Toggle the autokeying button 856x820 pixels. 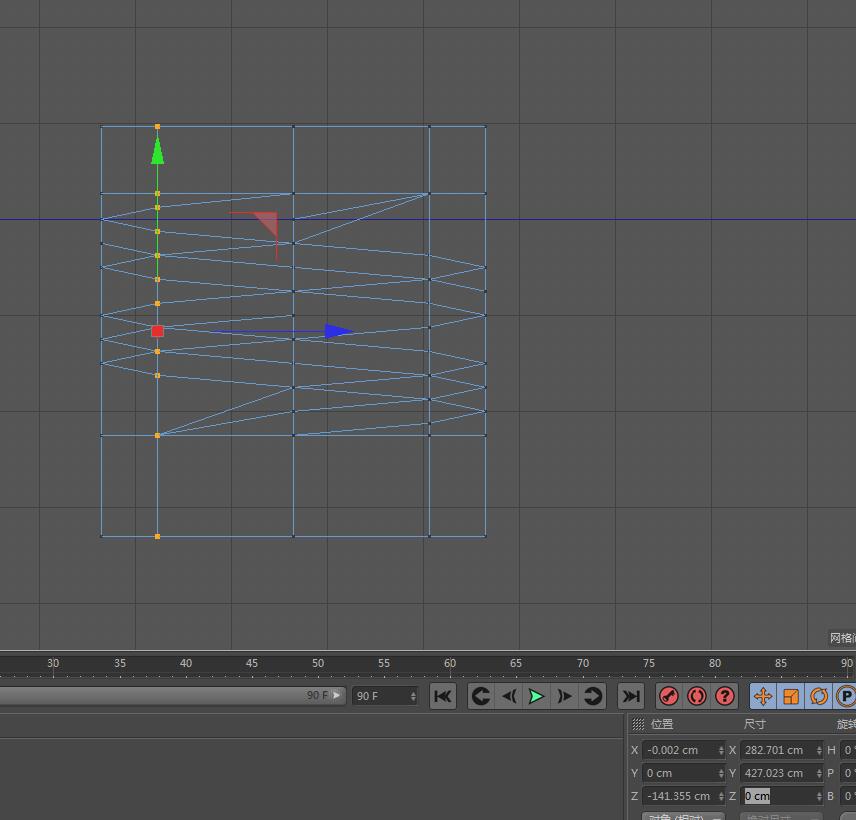click(697, 696)
